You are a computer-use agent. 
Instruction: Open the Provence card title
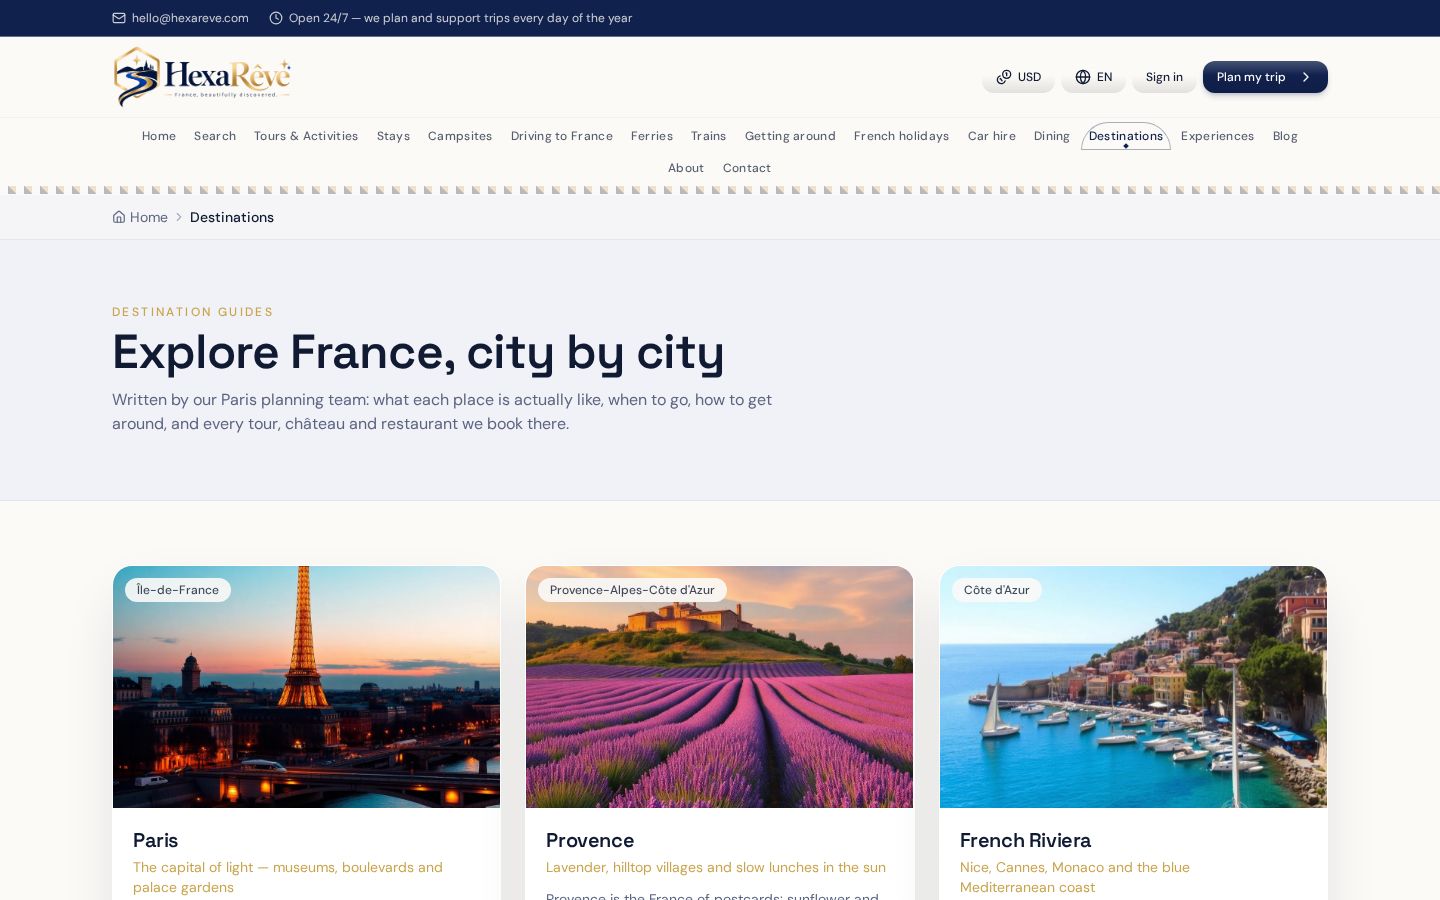point(590,840)
